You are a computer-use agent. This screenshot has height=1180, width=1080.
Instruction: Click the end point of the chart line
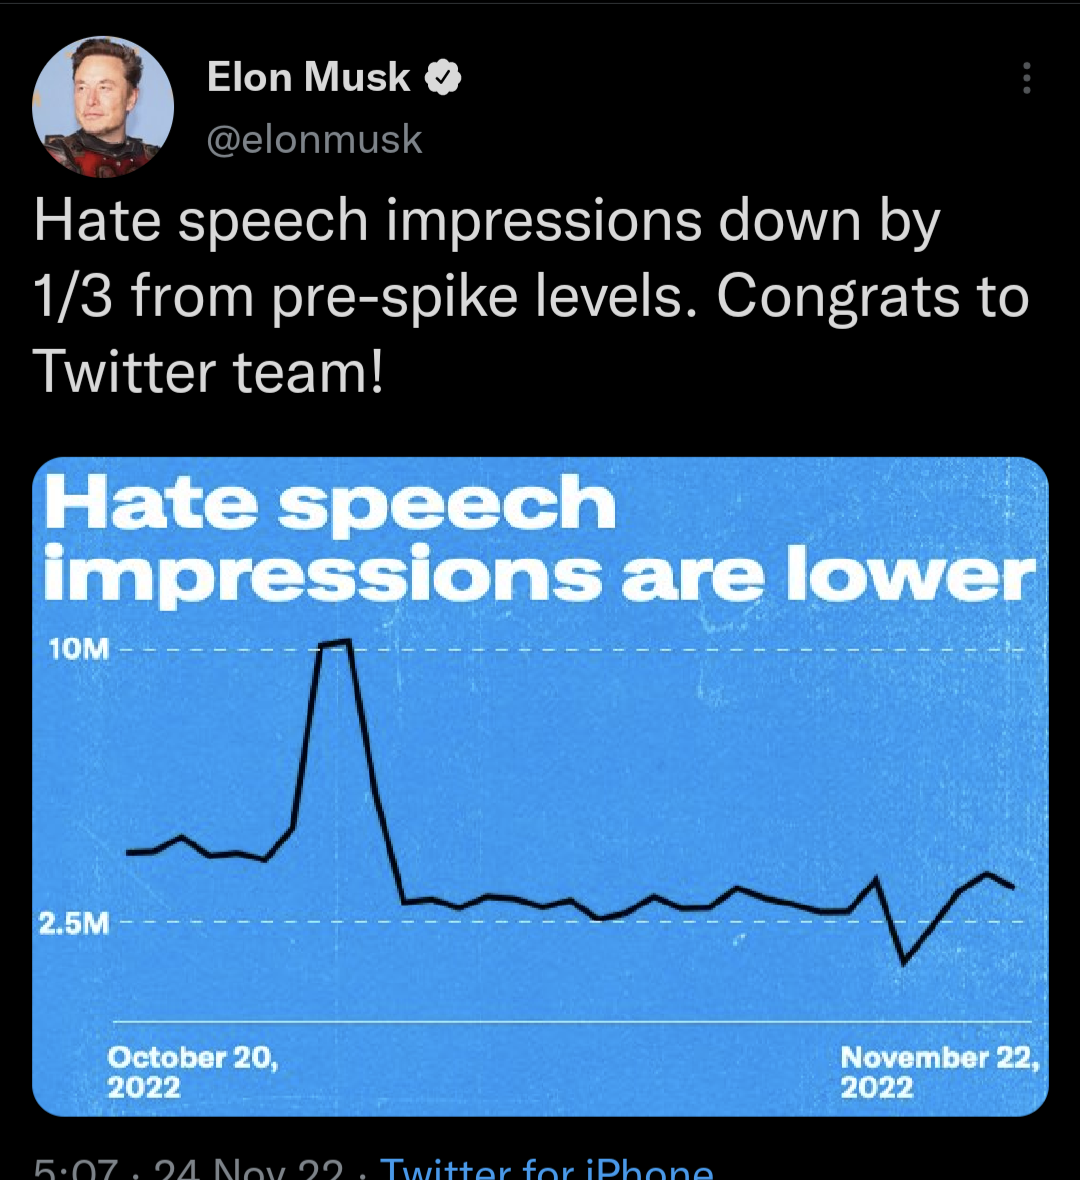coord(1013,886)
